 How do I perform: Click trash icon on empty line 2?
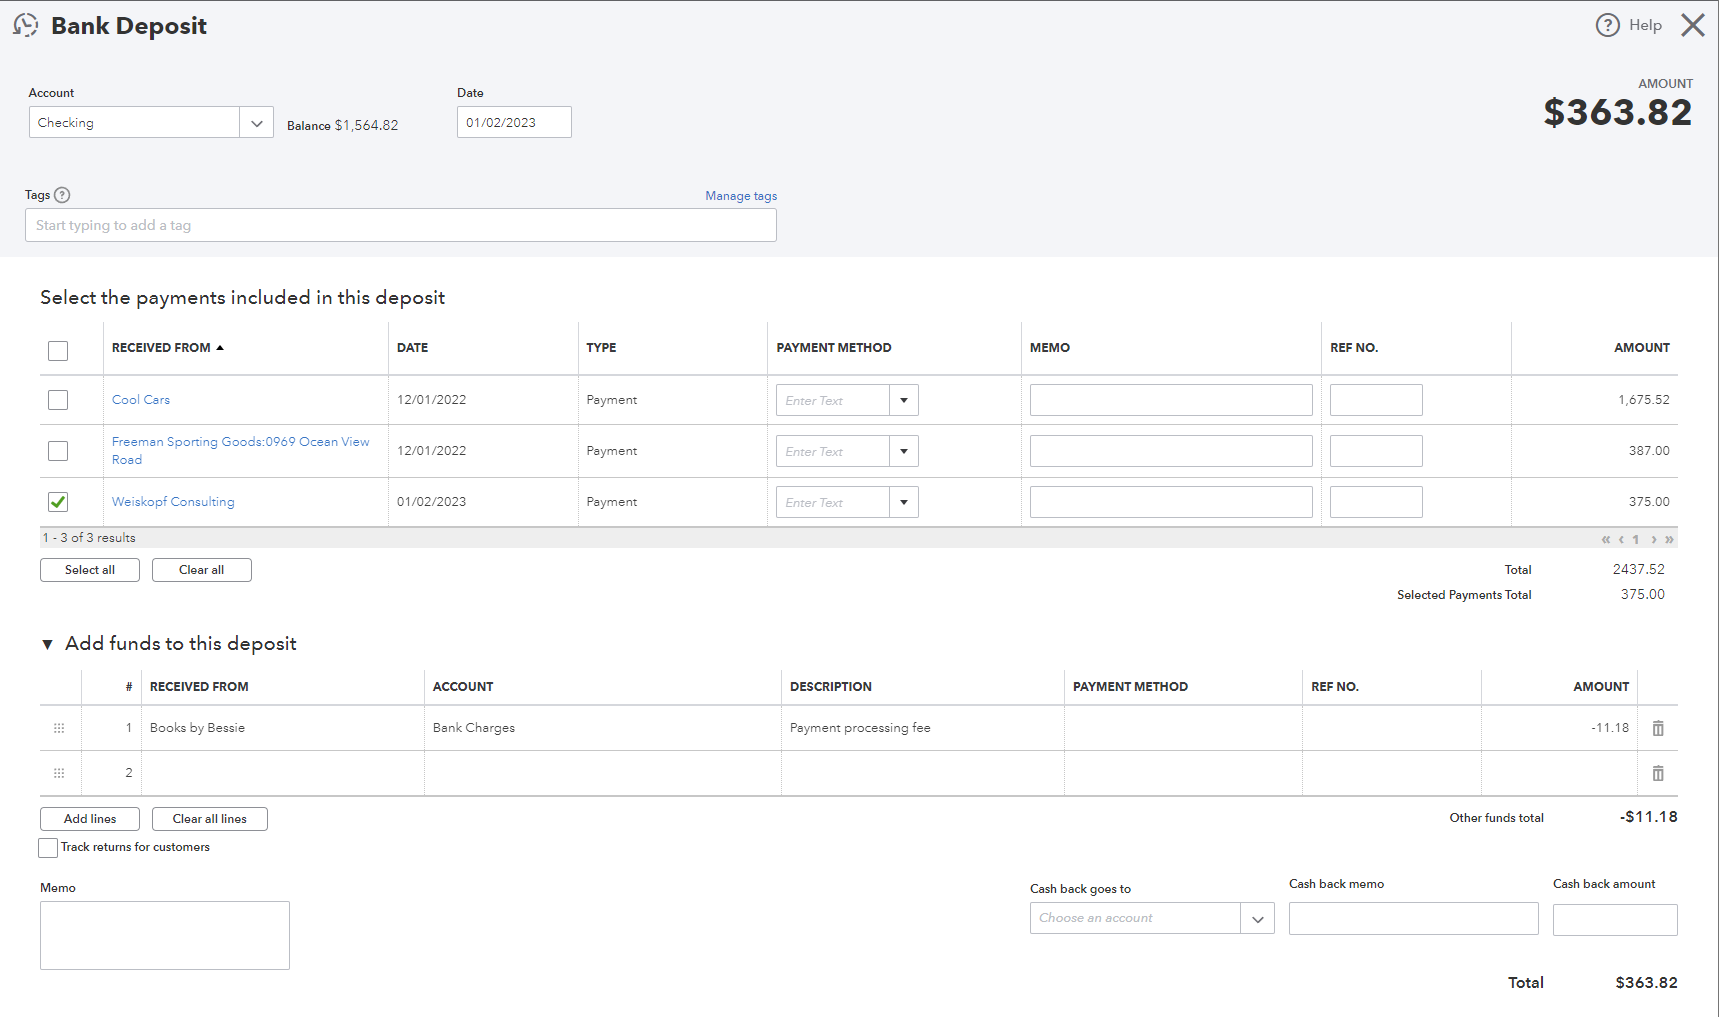point(1658,773)
